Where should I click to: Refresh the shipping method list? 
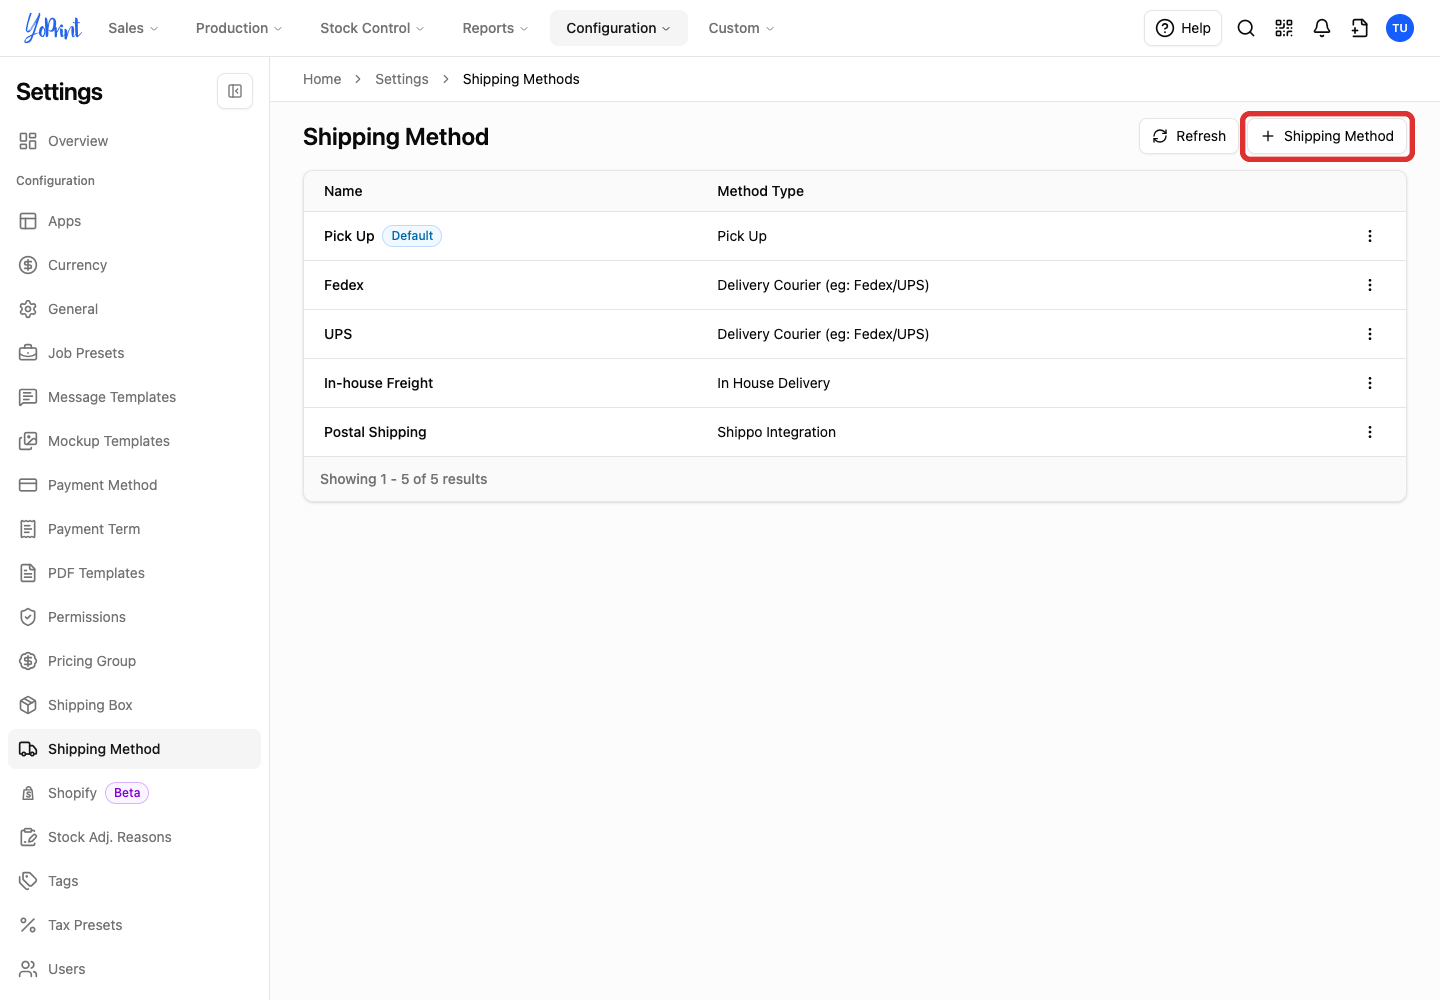1189,136
